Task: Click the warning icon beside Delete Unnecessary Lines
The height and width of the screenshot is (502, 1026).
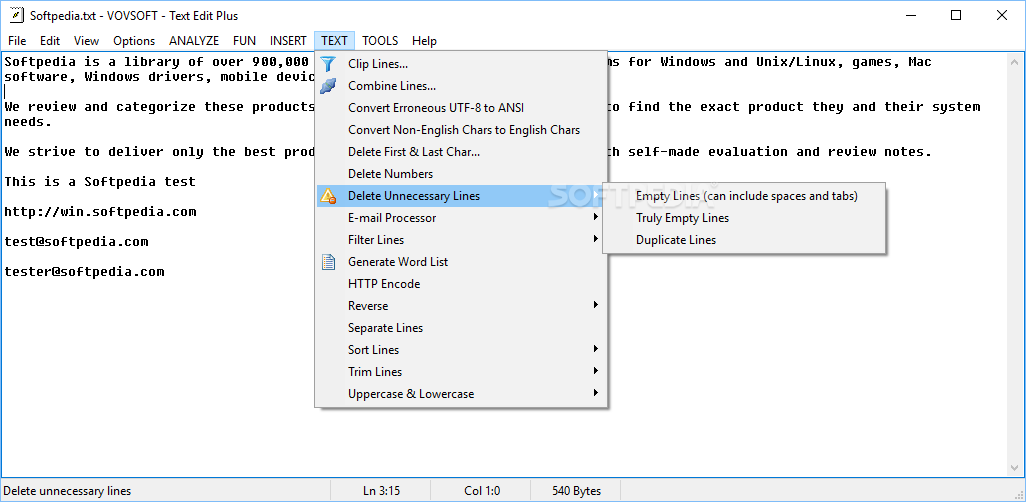Action: pos(328,196)
